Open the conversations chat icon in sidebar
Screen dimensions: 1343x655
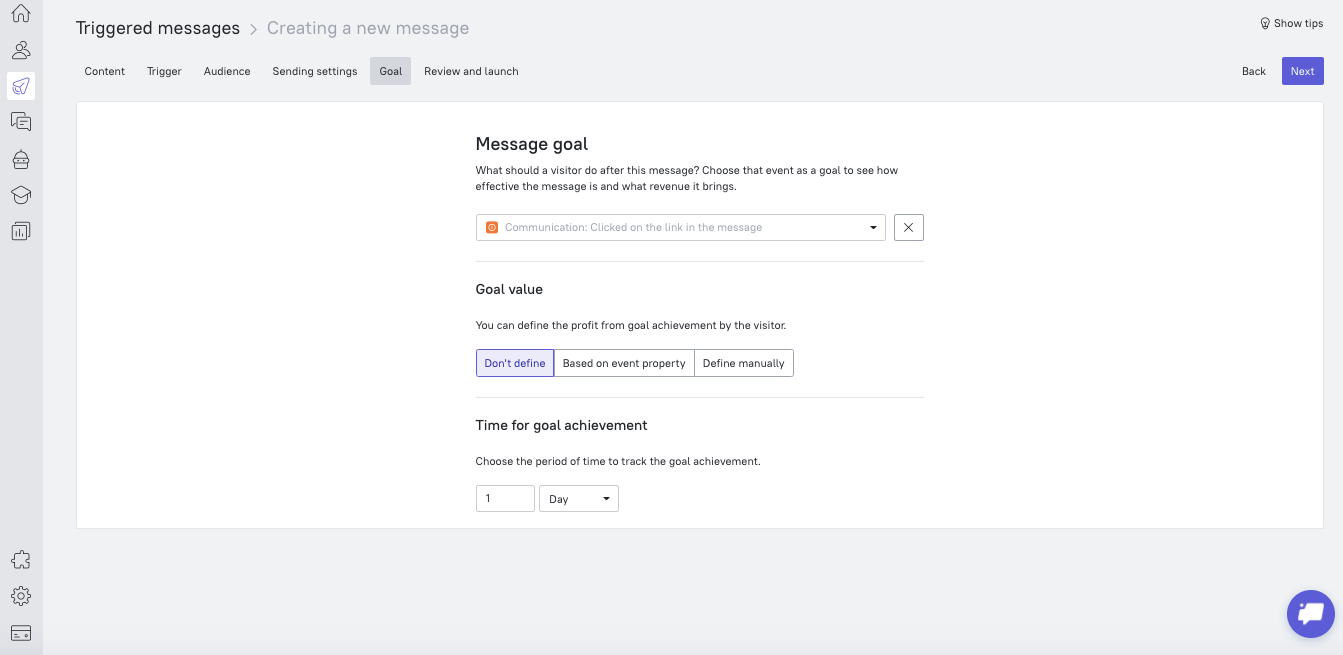pyautogui.click(x=21, y=122)
